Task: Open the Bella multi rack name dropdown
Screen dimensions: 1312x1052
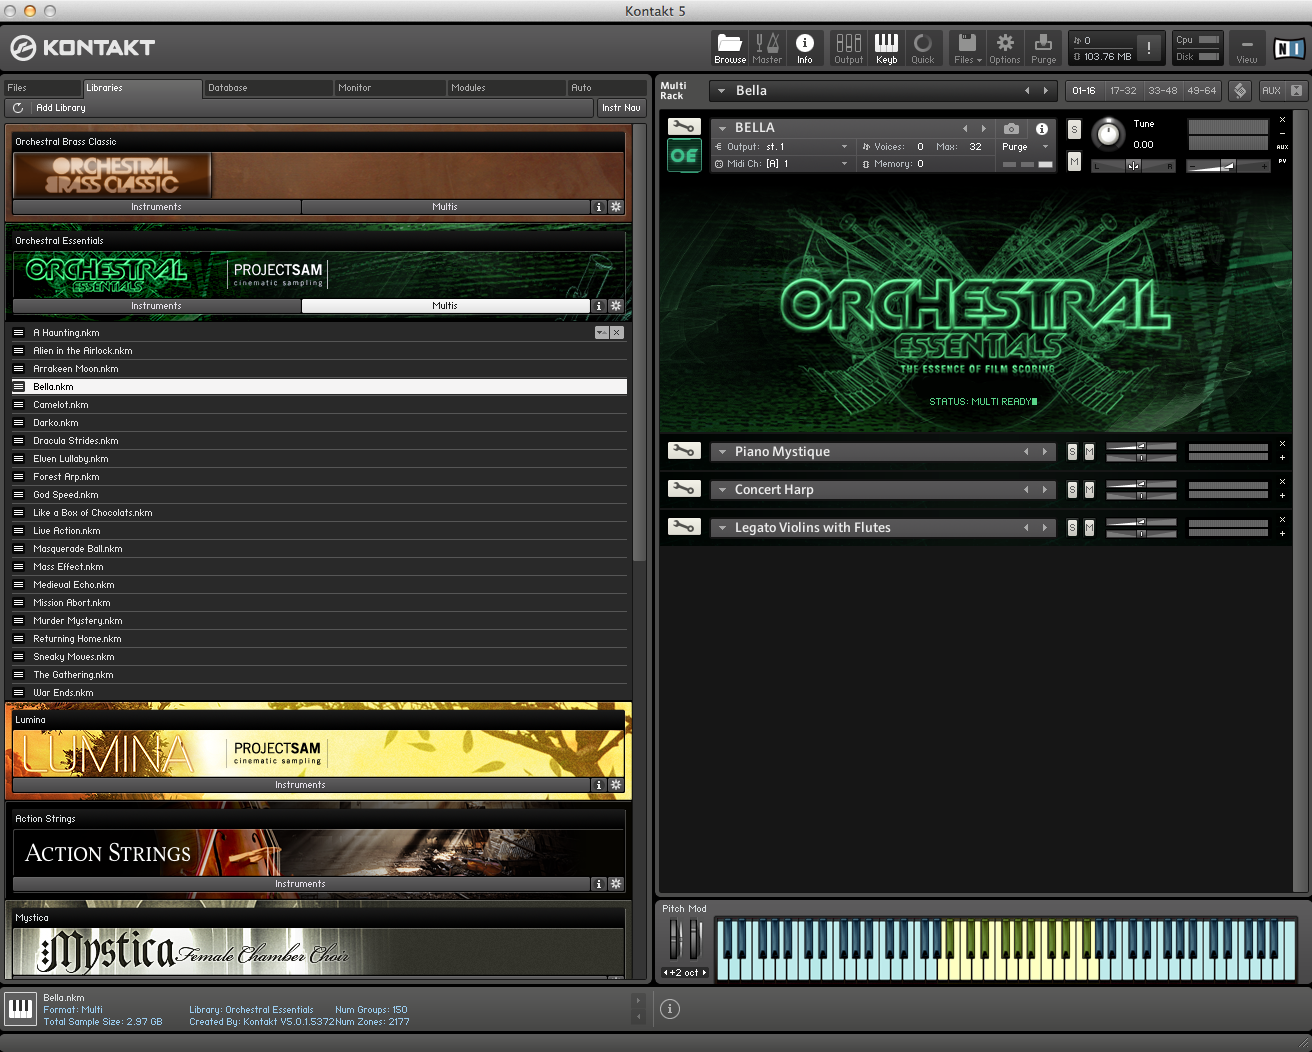Action: point(722,91)
